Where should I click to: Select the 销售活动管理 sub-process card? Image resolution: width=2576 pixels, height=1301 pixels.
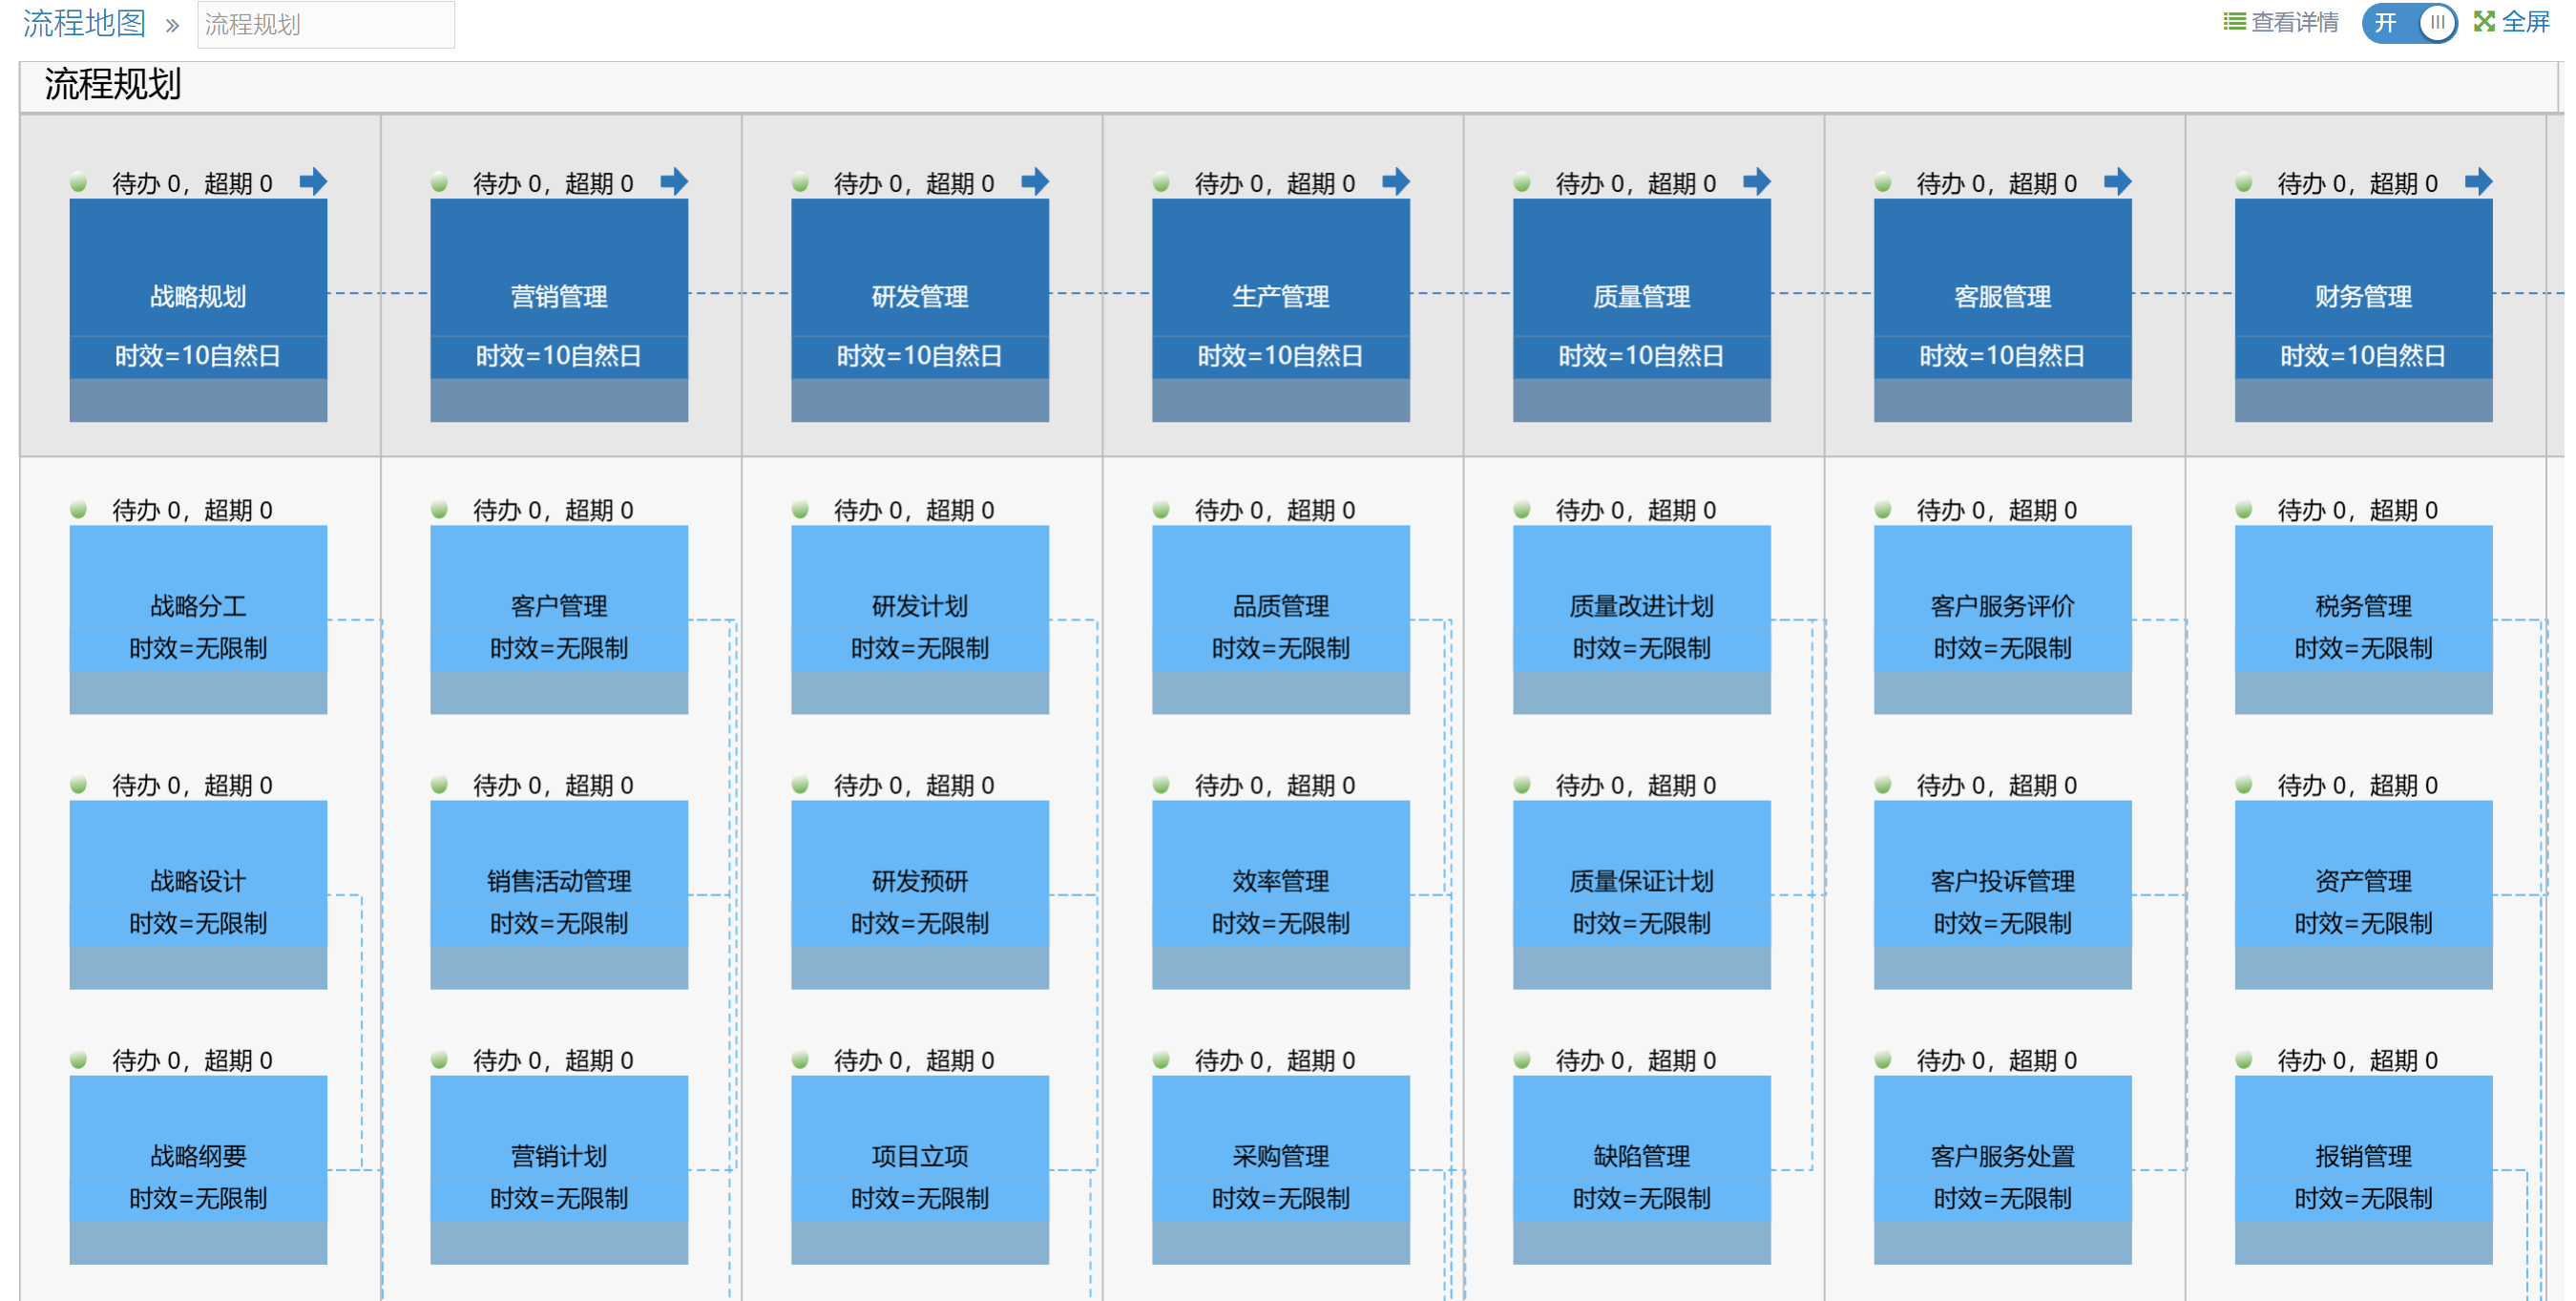pos(559,895)
